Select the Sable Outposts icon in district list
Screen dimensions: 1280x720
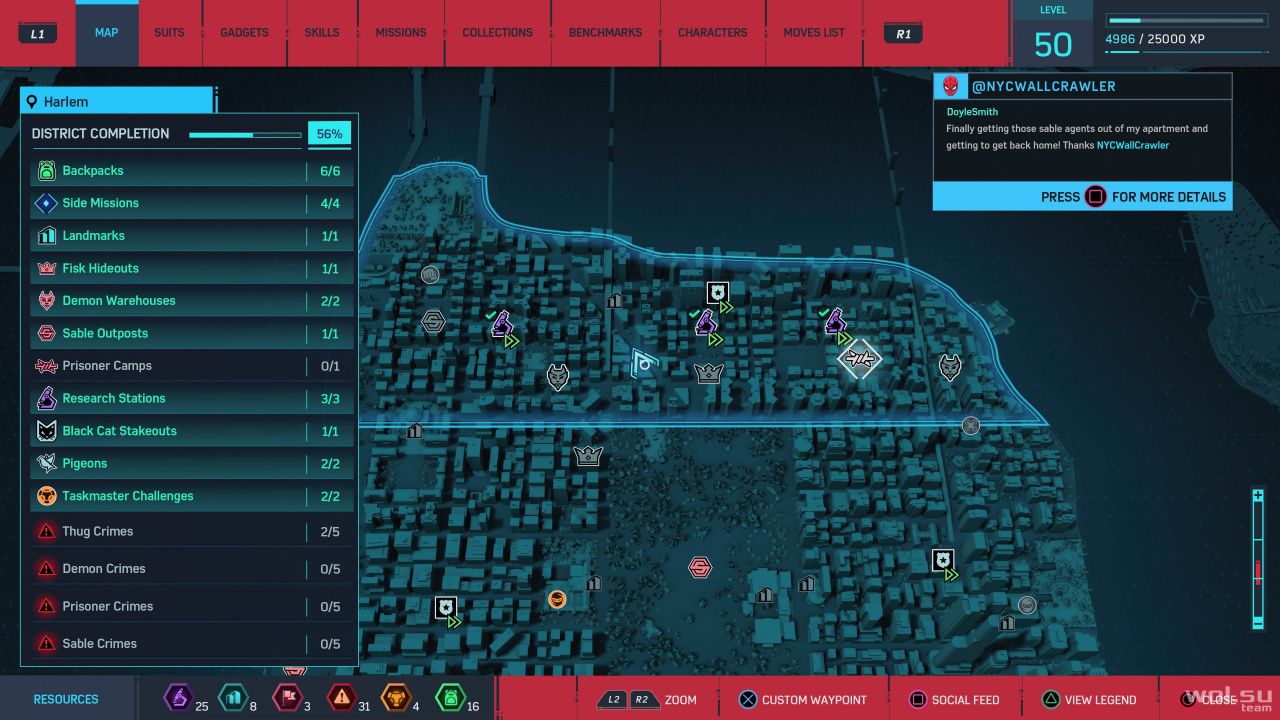[x=46, y=333]
